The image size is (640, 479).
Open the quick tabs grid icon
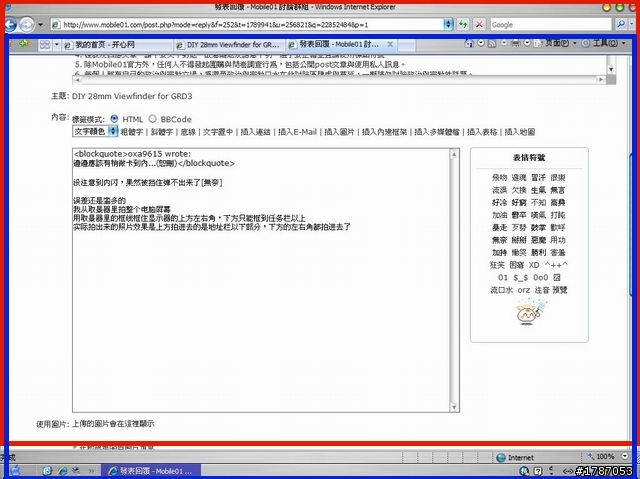45,44
